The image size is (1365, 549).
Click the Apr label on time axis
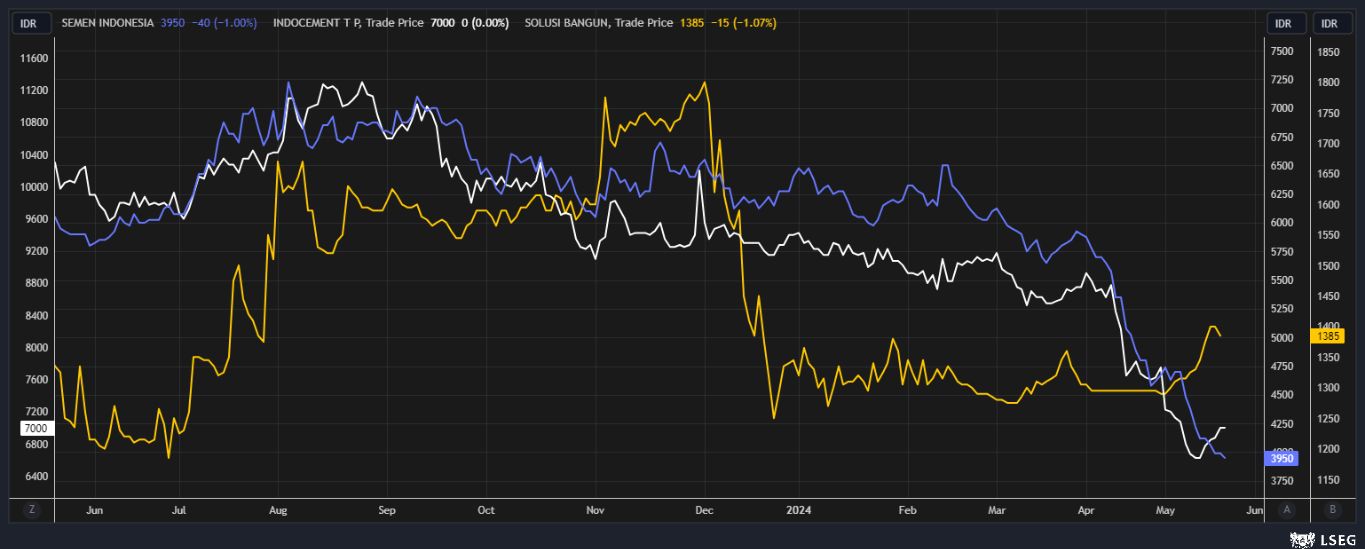[x=1086, y=510]
